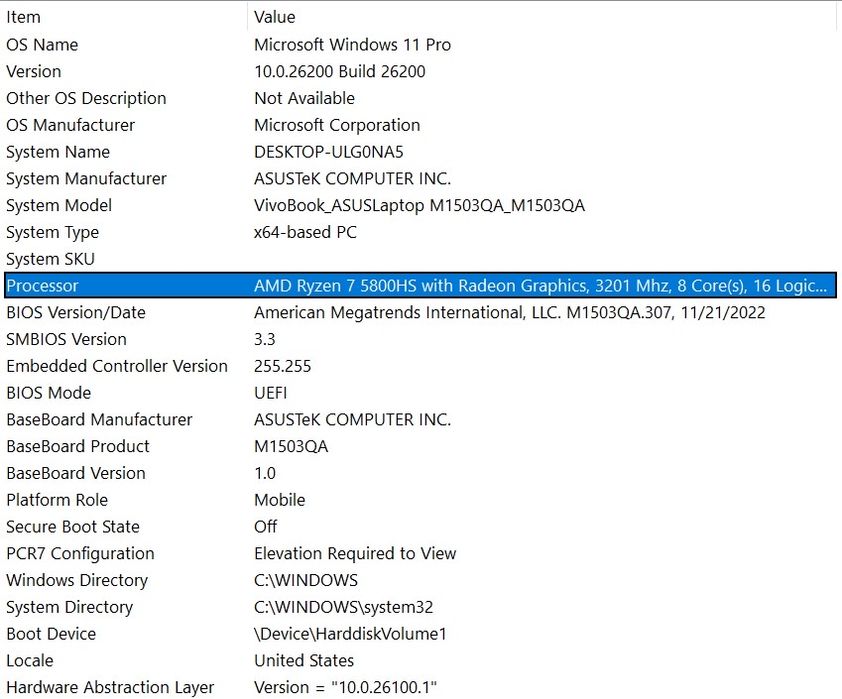Viewport: 842px width, 699px height.
Task: Click the Embedded Controller Version row
Action: 117,366
